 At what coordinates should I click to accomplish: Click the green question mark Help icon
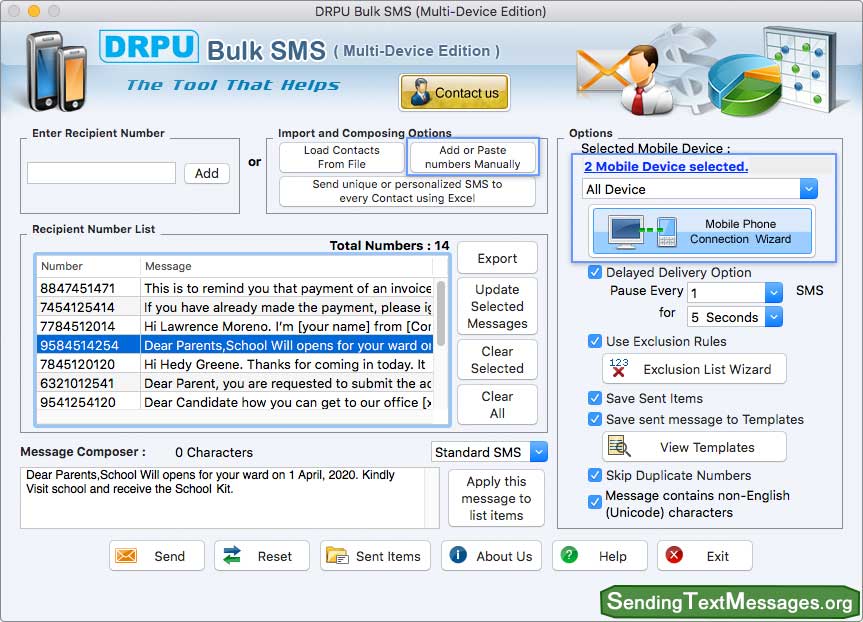pos(569,554)
